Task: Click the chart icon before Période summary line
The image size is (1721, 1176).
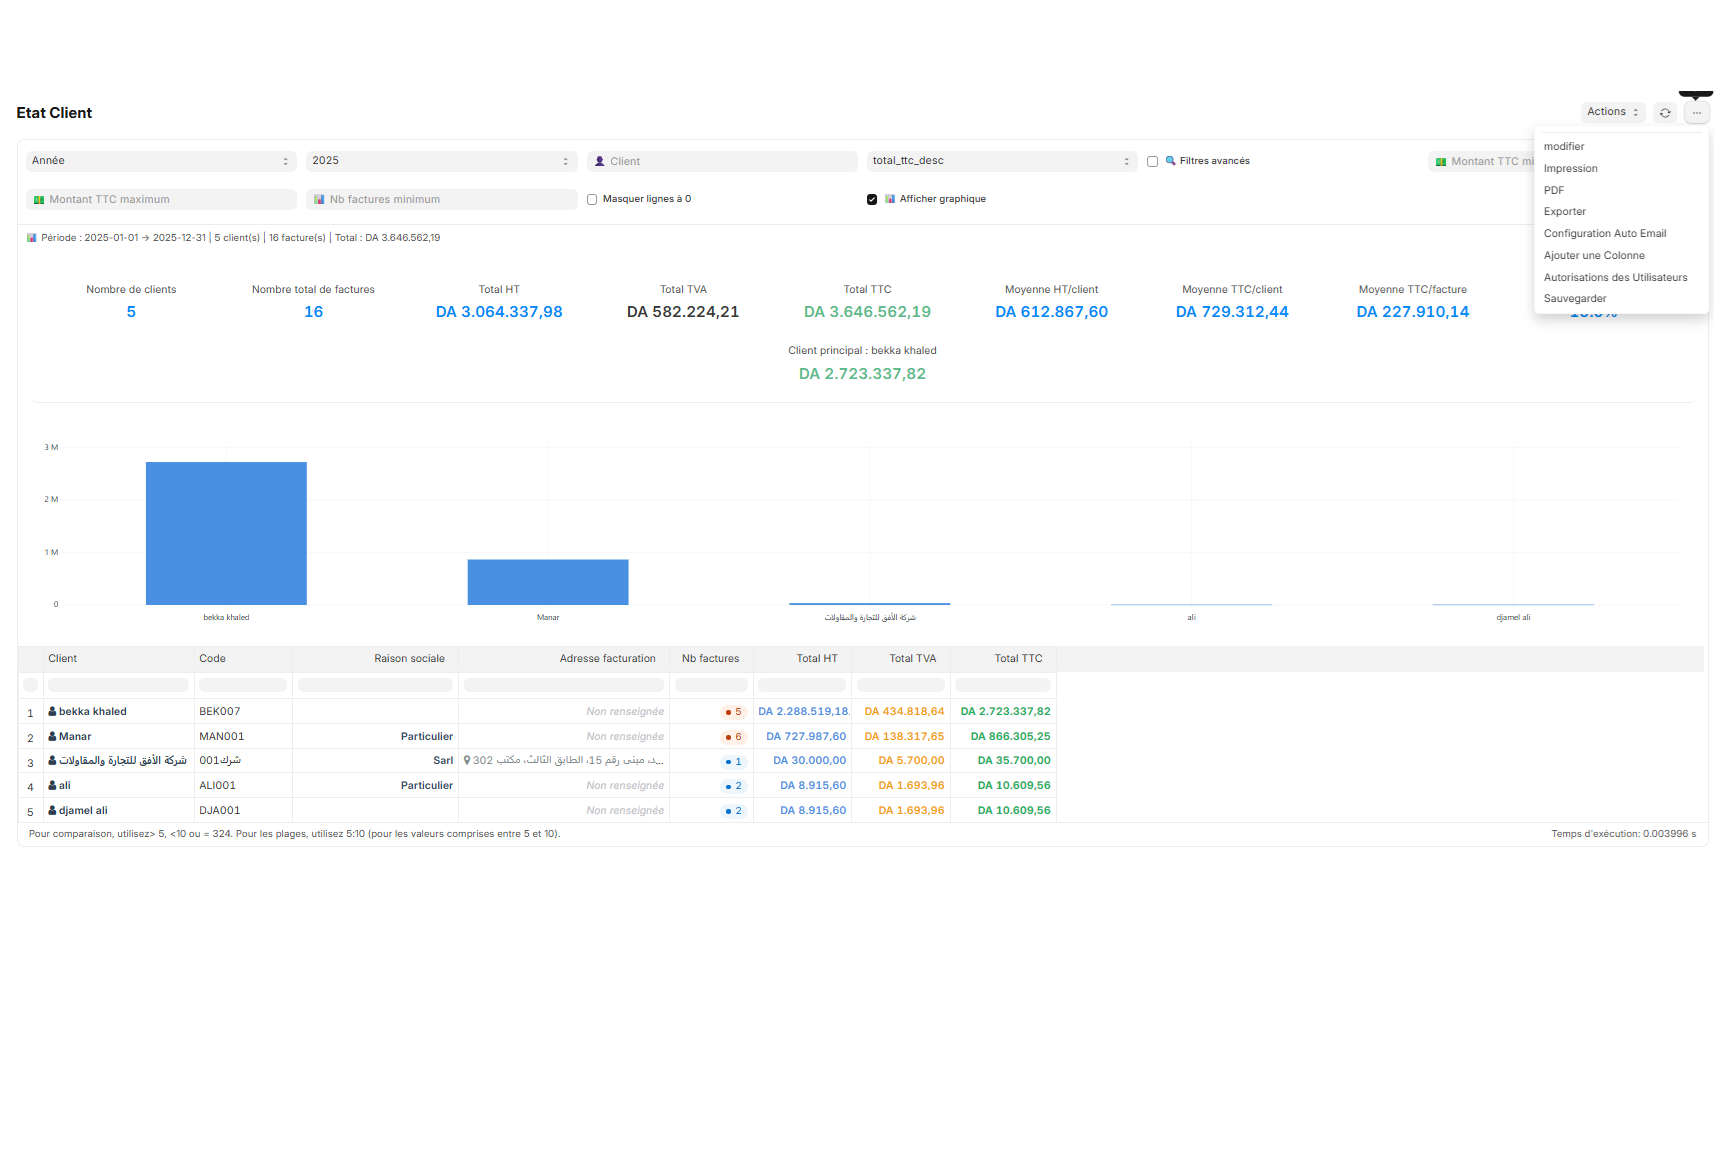Action: [x=30, y=237]
